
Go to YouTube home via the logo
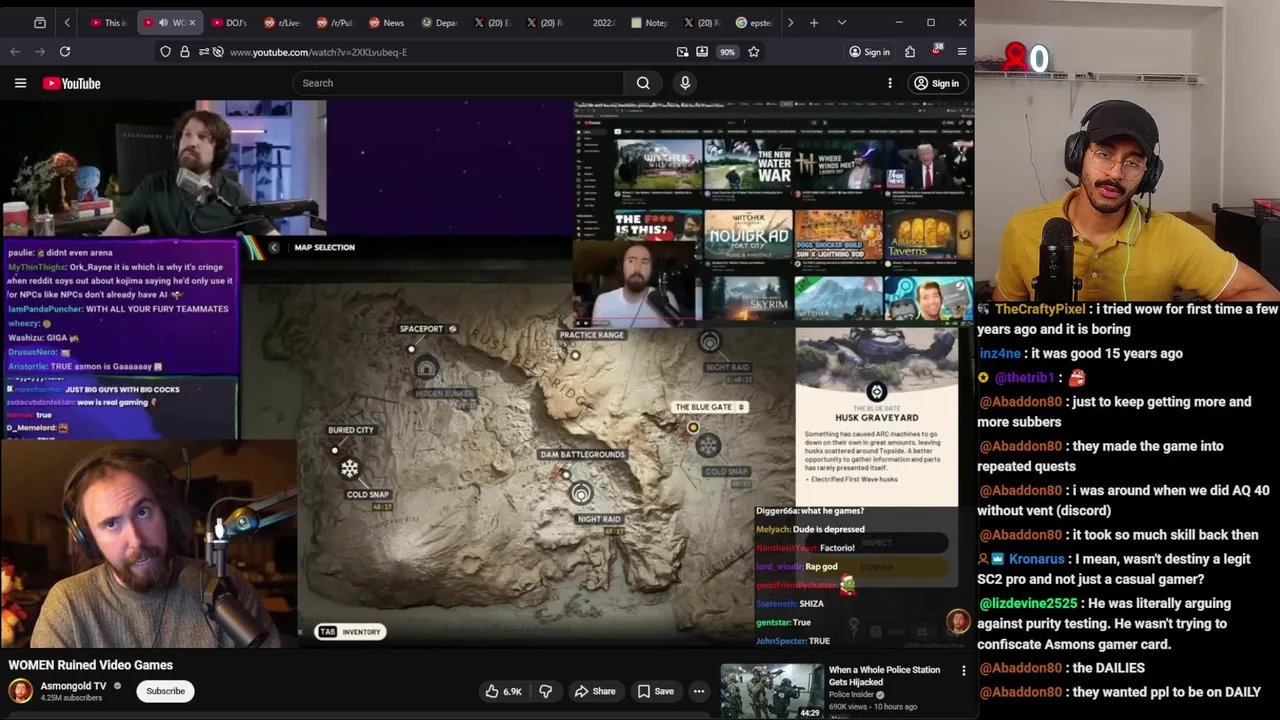pyautogui.click(x=72, y=83)
